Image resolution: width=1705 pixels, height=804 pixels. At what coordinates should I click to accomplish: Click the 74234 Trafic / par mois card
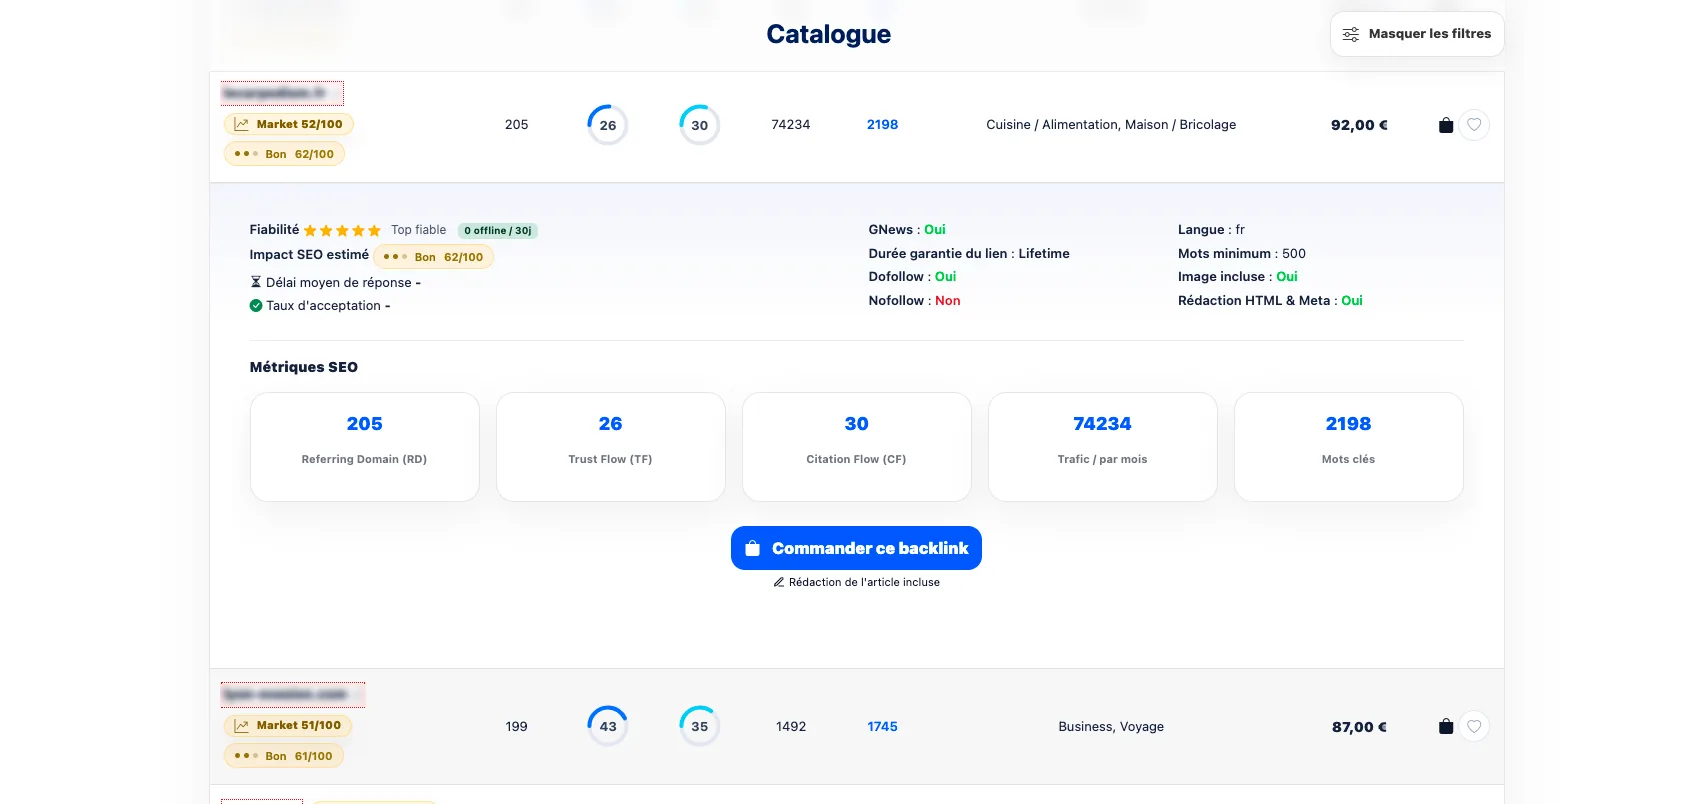1102,447
